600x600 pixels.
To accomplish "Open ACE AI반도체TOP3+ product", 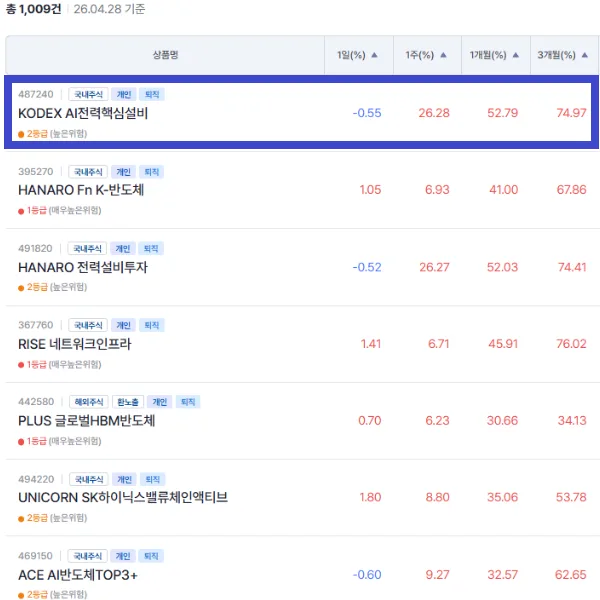I will tap(78, 575).
